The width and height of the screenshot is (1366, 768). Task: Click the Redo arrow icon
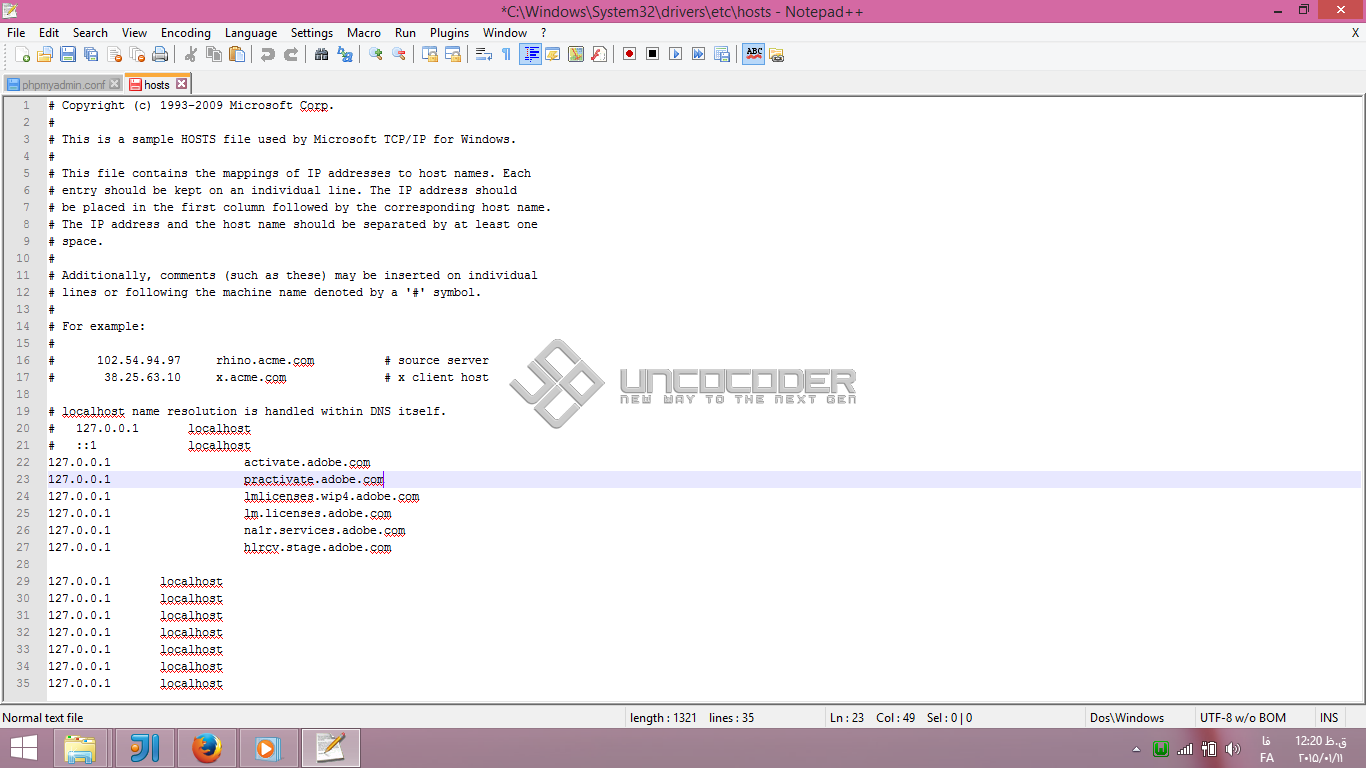[x=290, y=54]
